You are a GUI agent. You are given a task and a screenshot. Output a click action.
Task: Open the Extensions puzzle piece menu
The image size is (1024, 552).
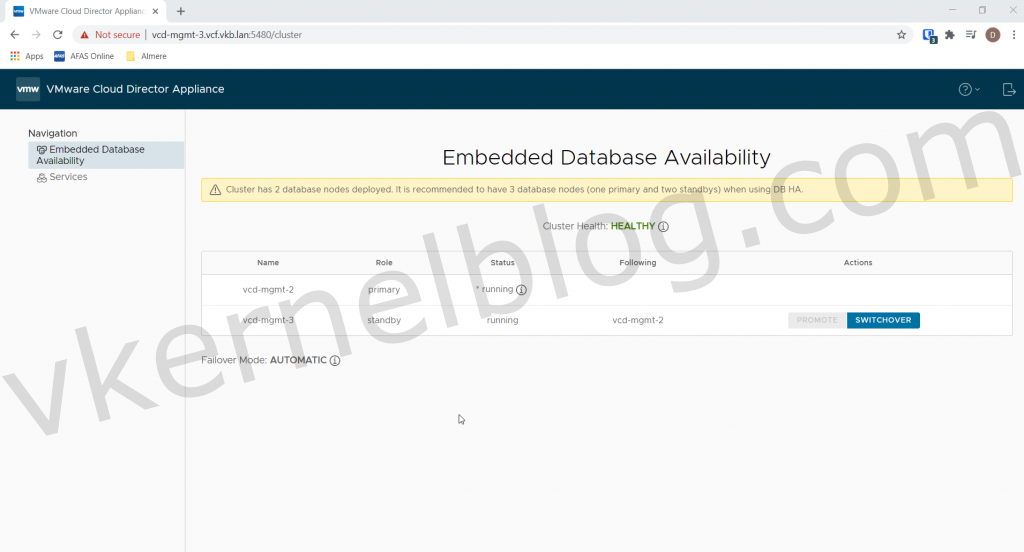tap(950, 35)
